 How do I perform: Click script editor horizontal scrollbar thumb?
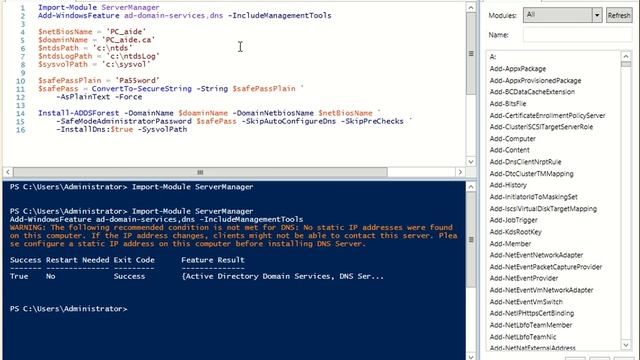click(x=200, y=172)
